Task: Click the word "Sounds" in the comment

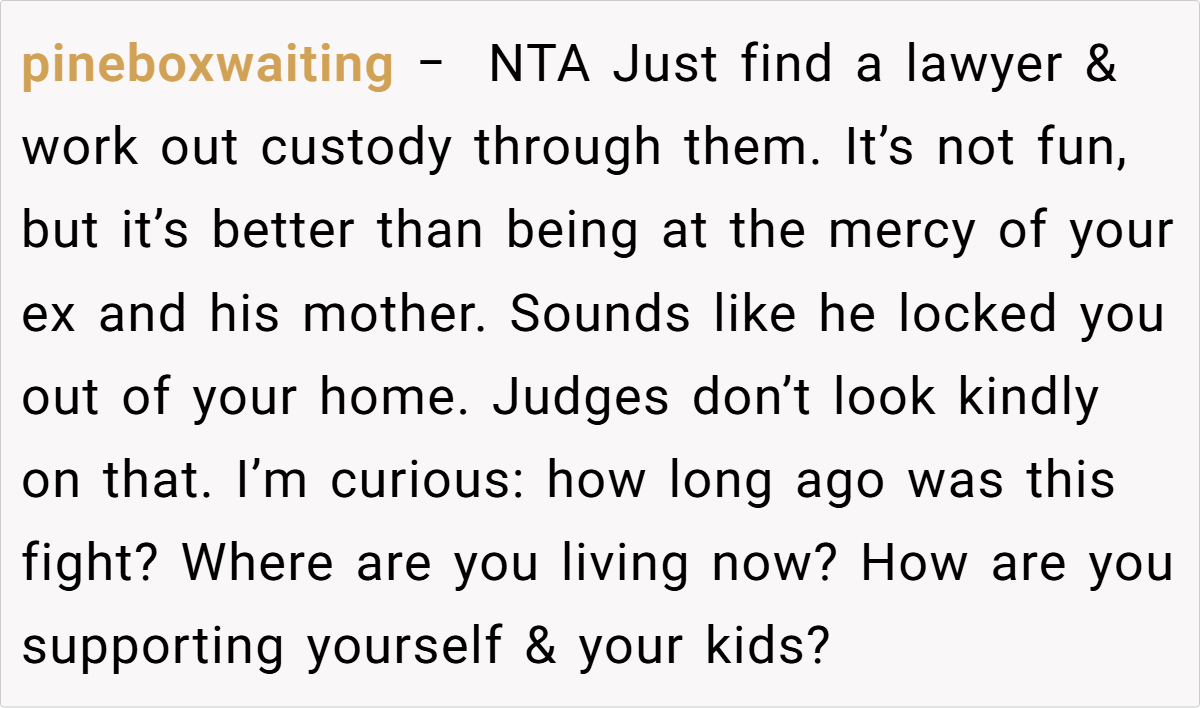Action: [600, 315]
